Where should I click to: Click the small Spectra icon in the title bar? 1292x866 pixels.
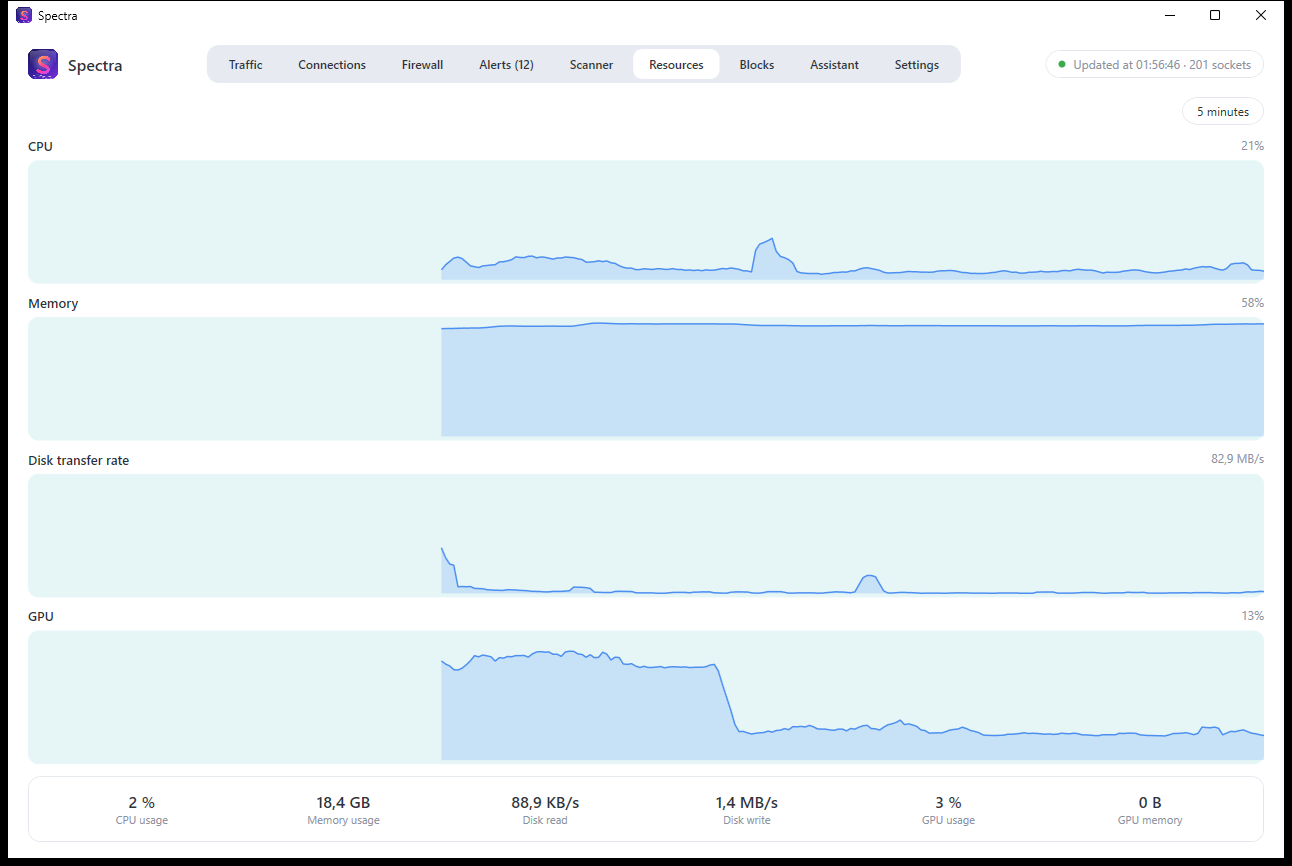pos(24,15)
